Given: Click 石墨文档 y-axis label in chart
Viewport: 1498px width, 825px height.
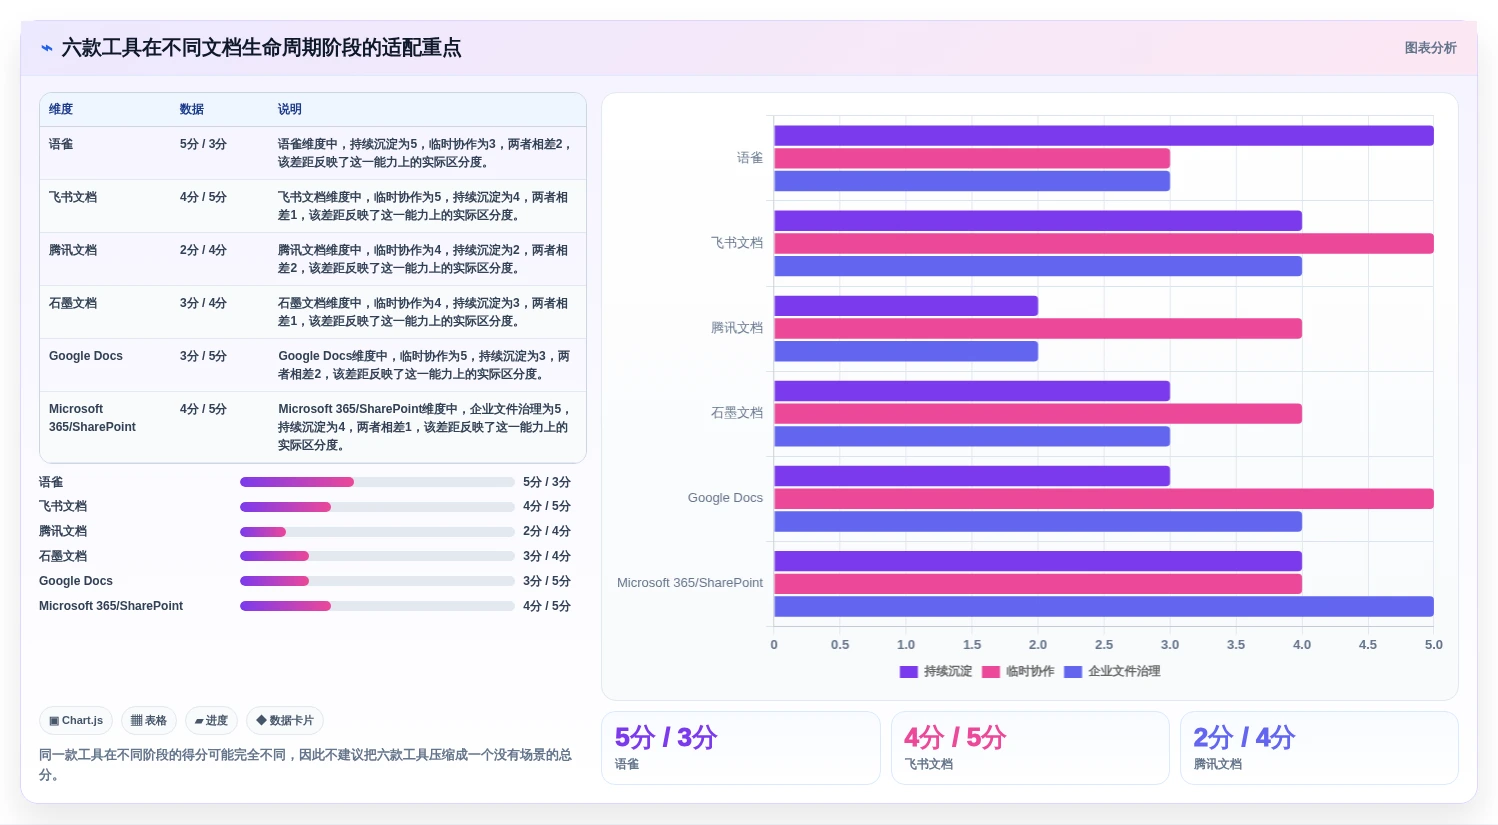Looking at the screenshot, I should [737, 413].
